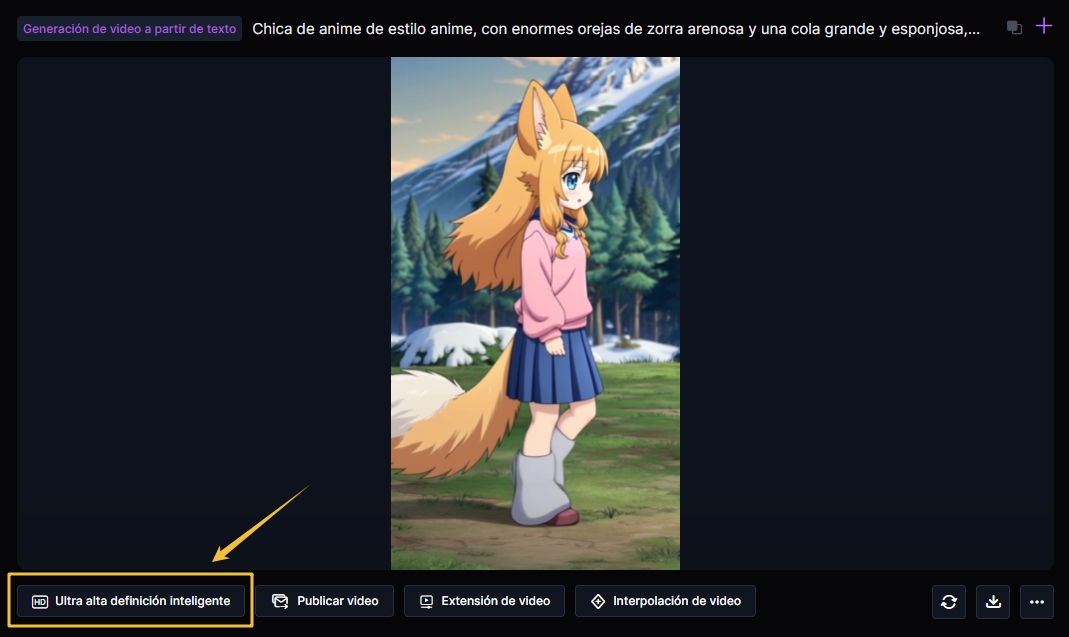Screen dimensions: 1069x637
Task: Click the 'Ultra alta definición inteligente' button text
Action: [142, 601]
